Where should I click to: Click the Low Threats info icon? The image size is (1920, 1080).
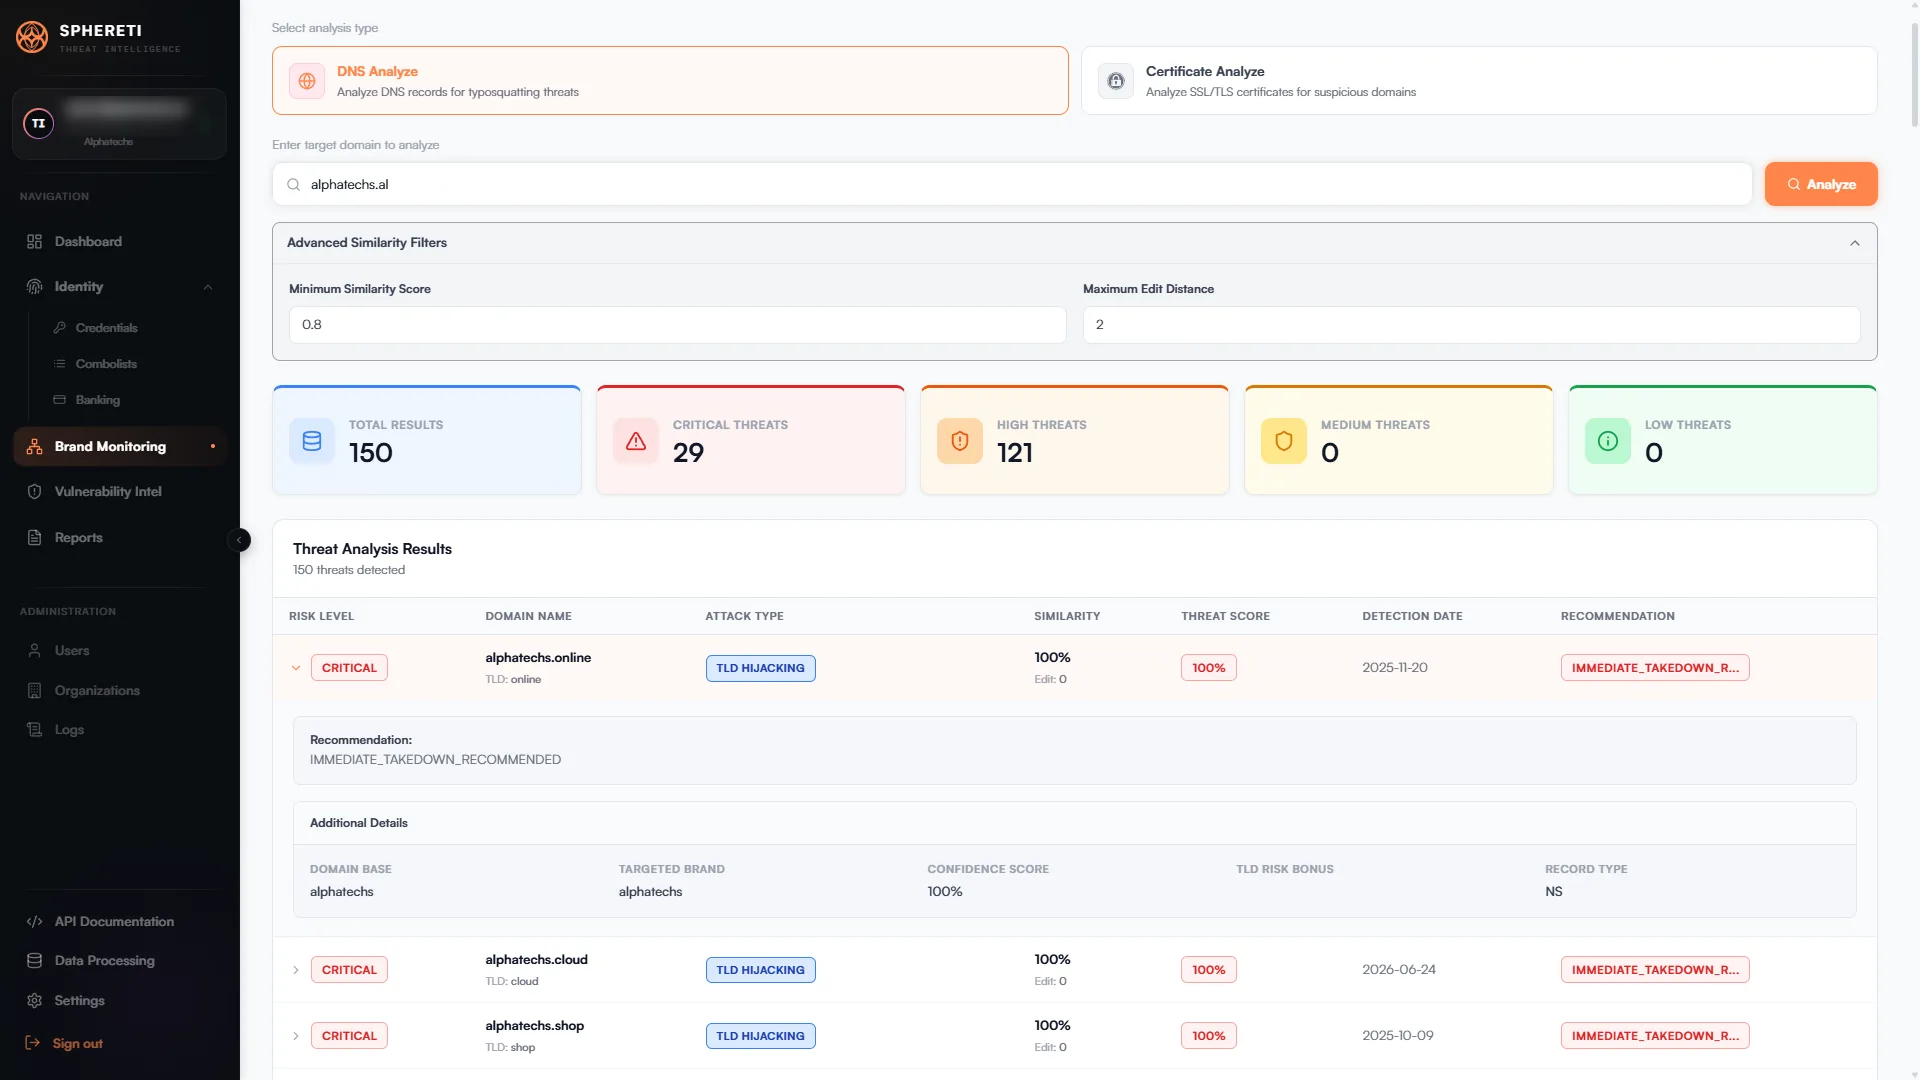click(1608, 441)
